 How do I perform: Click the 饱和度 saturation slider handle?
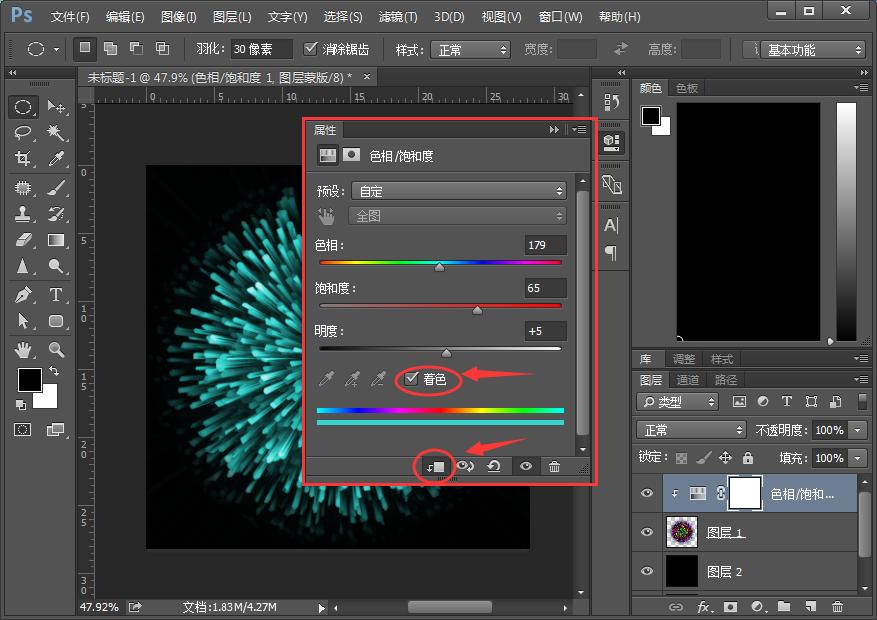pos(477,310)
